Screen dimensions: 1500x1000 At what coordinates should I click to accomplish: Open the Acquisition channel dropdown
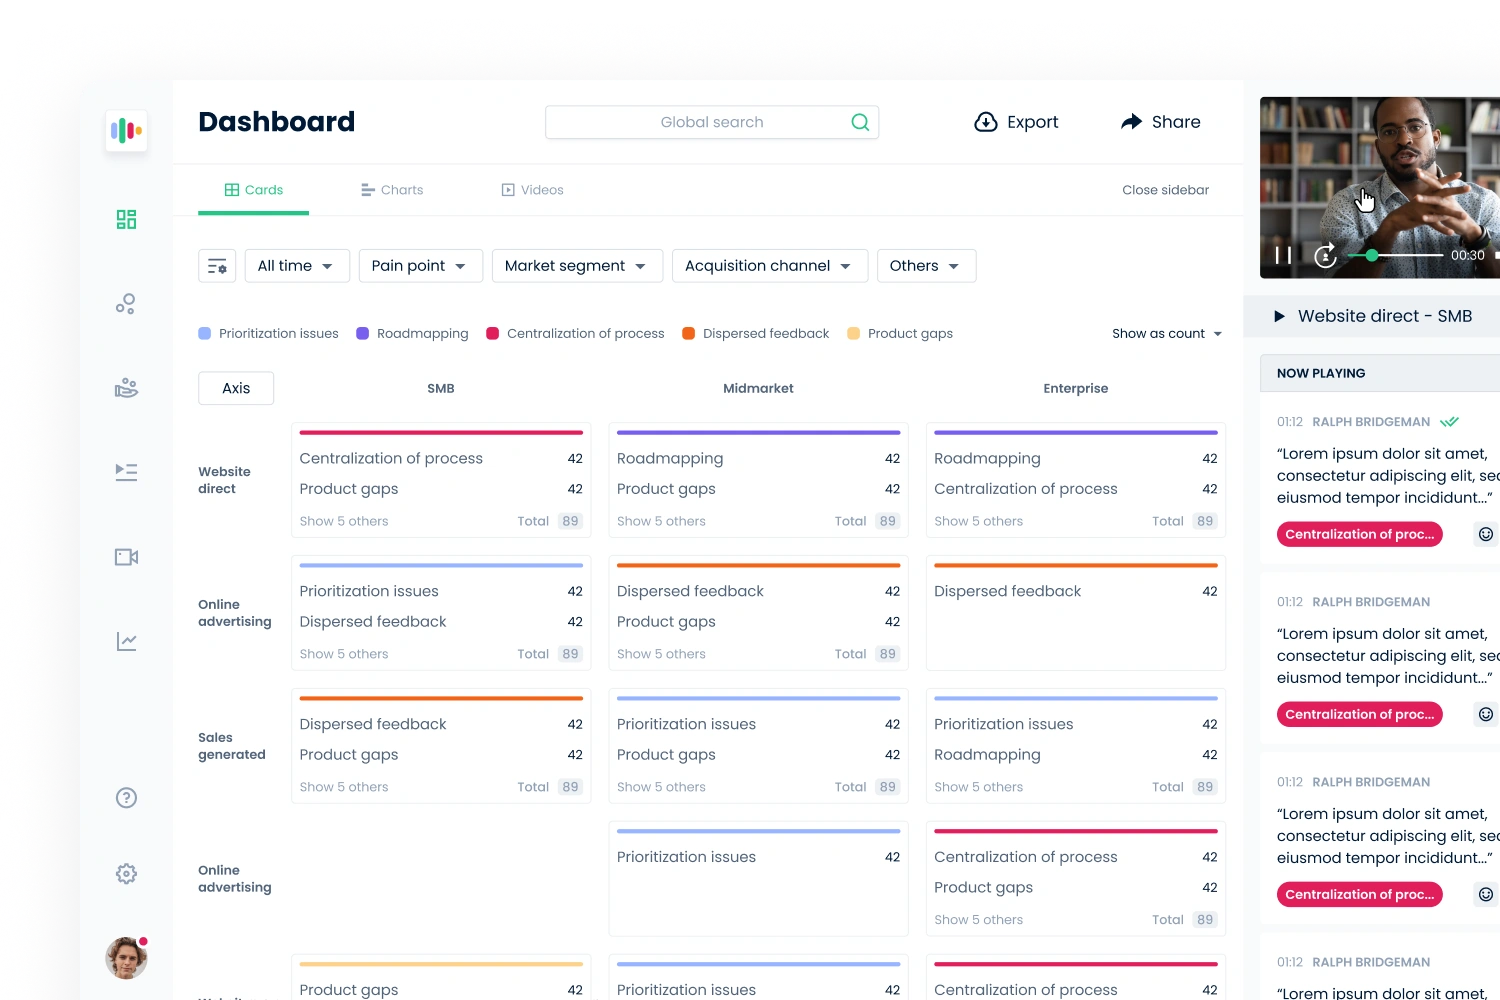click(770, 266)
